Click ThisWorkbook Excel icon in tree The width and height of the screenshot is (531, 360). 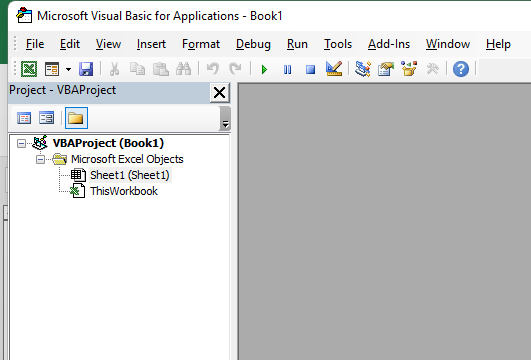(x=78, y=191)
